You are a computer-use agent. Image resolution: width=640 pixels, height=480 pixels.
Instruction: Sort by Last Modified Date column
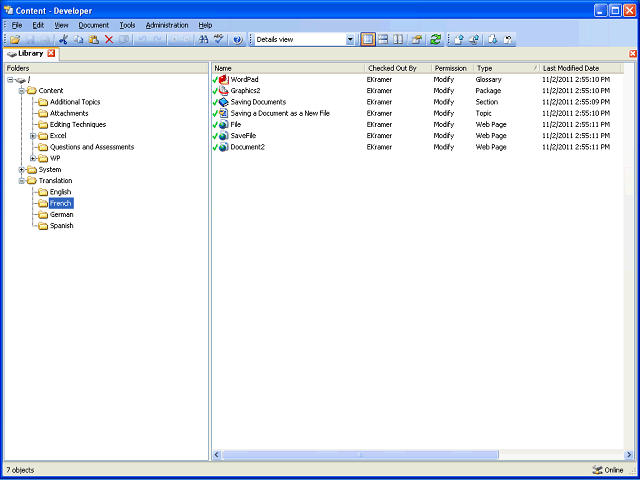(x=580, y=68)
